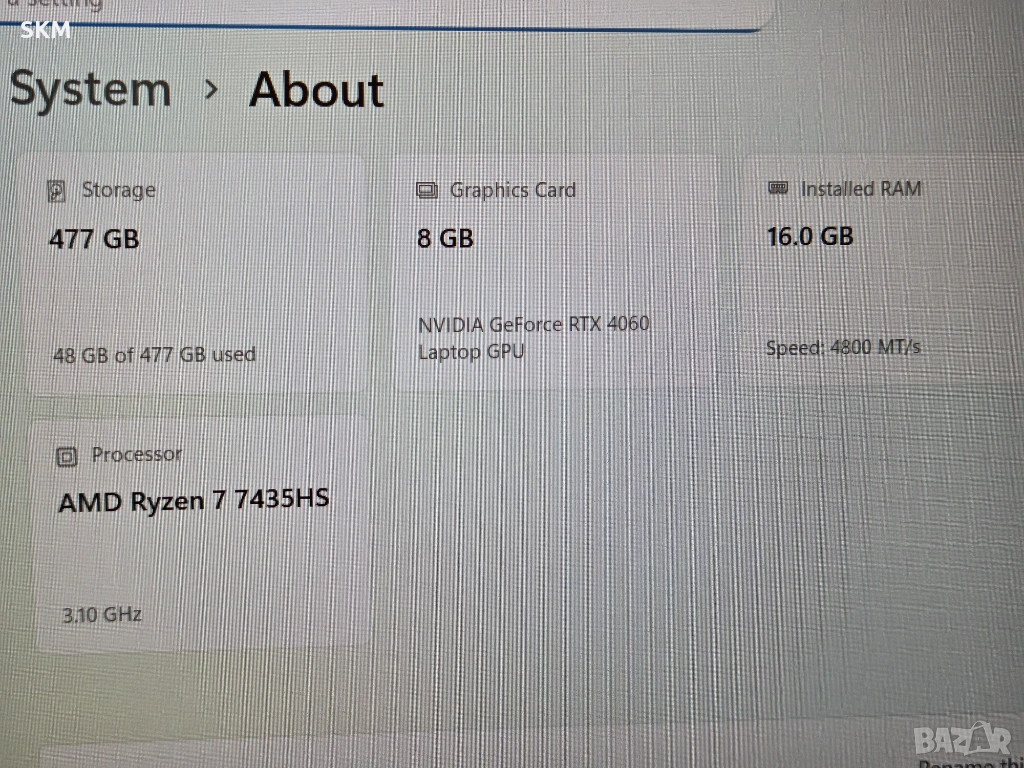Select the 477 GB storage value
The width and height of the screenshot is (1024, 768).
pyautogui.click(x=94, y=239)
